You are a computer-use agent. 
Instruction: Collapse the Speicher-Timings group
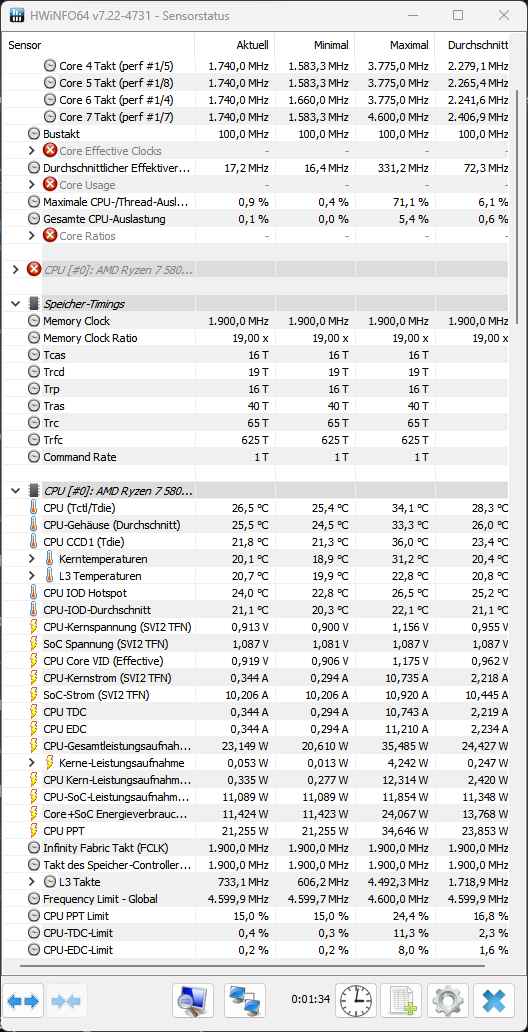coord(16,304)
